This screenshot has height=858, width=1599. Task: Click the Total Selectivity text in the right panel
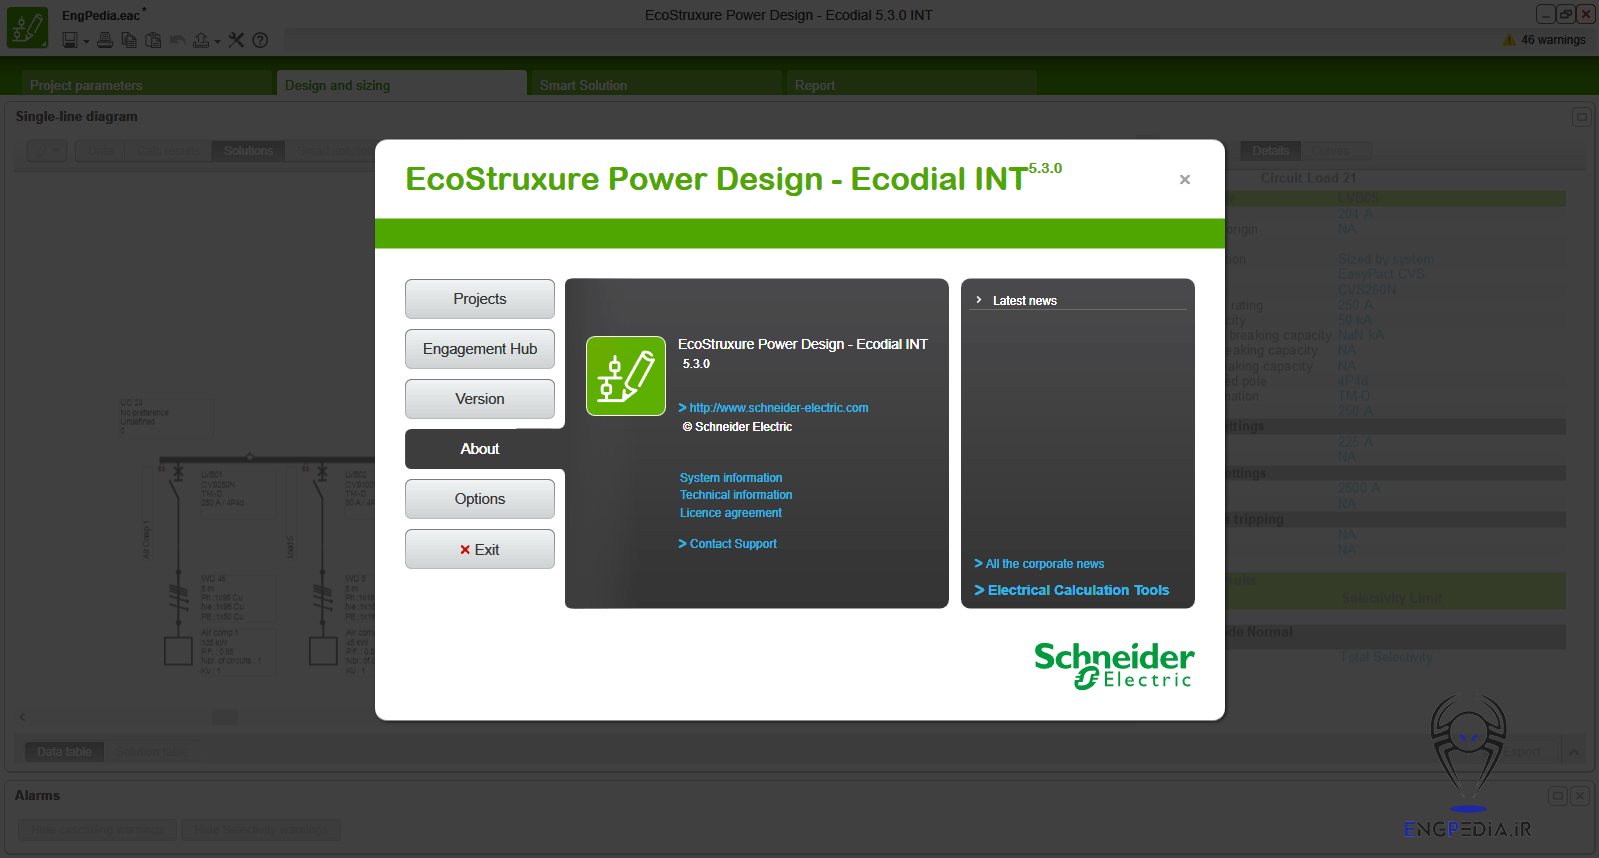pyautogui.click(x=1386, y=657)
